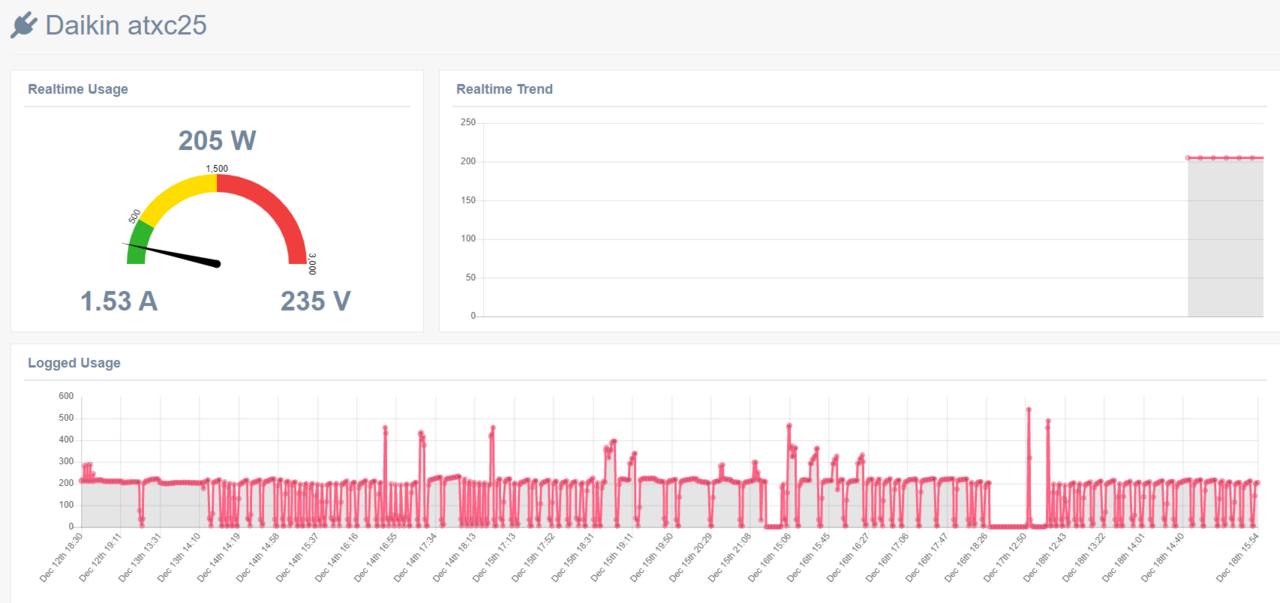This screenshot has width=1280, height=603.
Task: Click the Realtime Trend panel heading
Action: [504, 89]
